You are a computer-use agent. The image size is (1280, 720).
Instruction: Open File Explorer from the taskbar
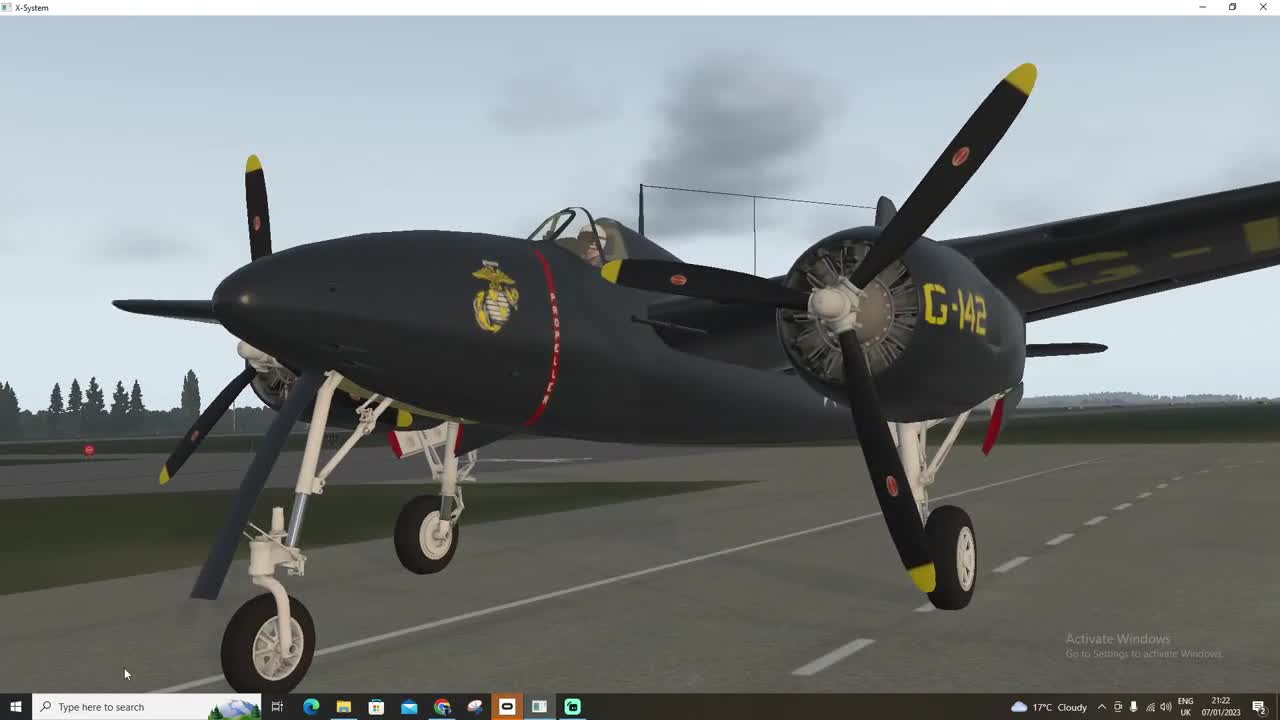[343, 707]
